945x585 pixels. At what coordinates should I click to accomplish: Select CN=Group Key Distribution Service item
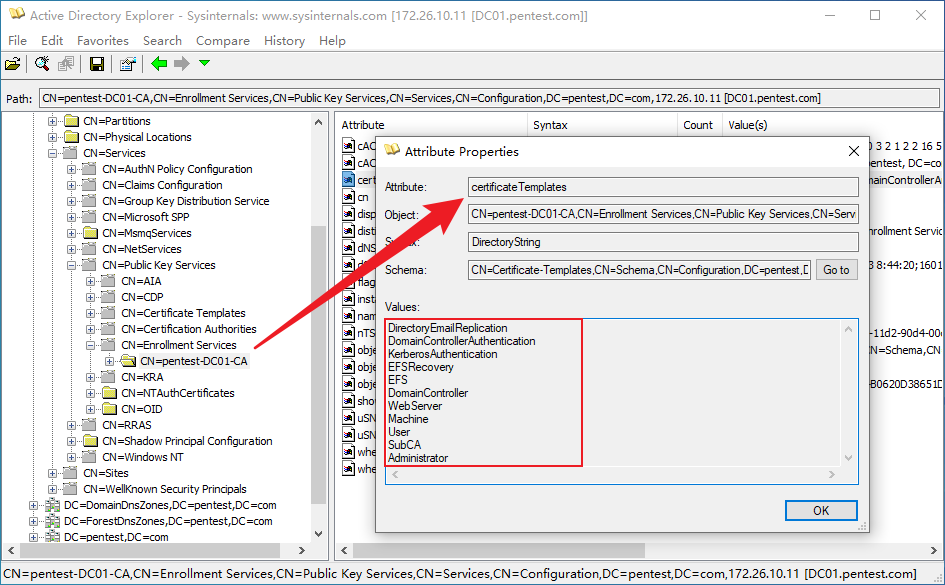click(x=186, y=201)
